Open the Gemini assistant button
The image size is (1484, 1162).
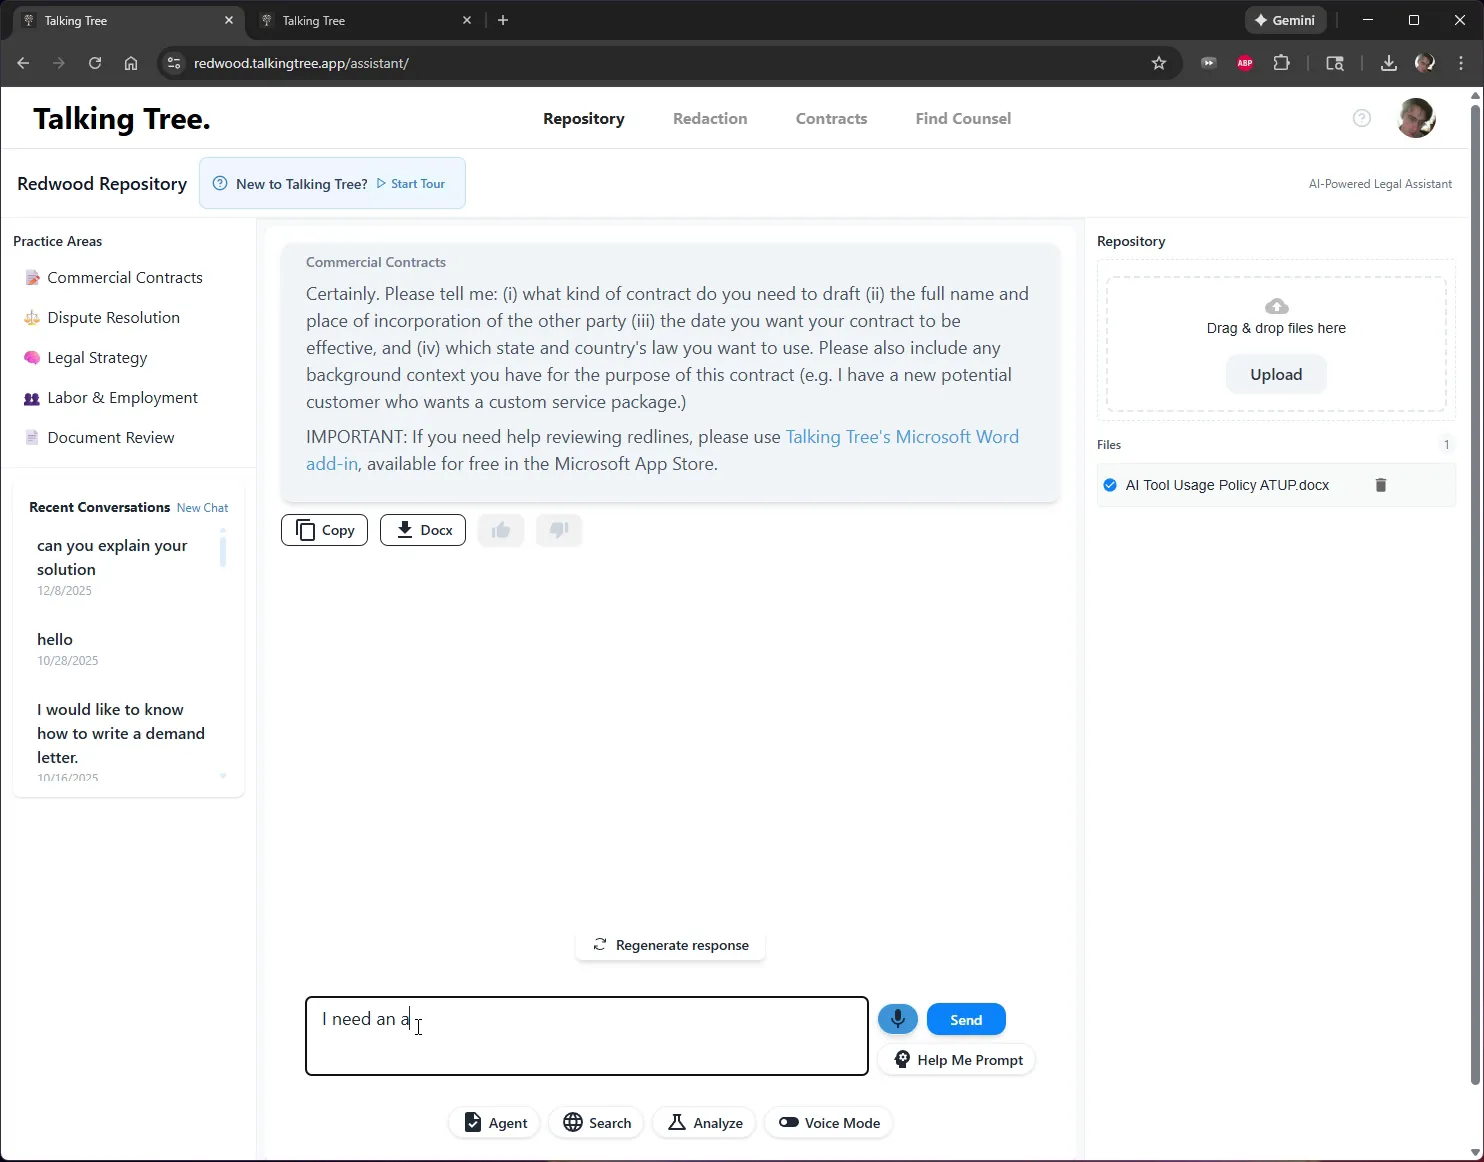pos(1285,20)
